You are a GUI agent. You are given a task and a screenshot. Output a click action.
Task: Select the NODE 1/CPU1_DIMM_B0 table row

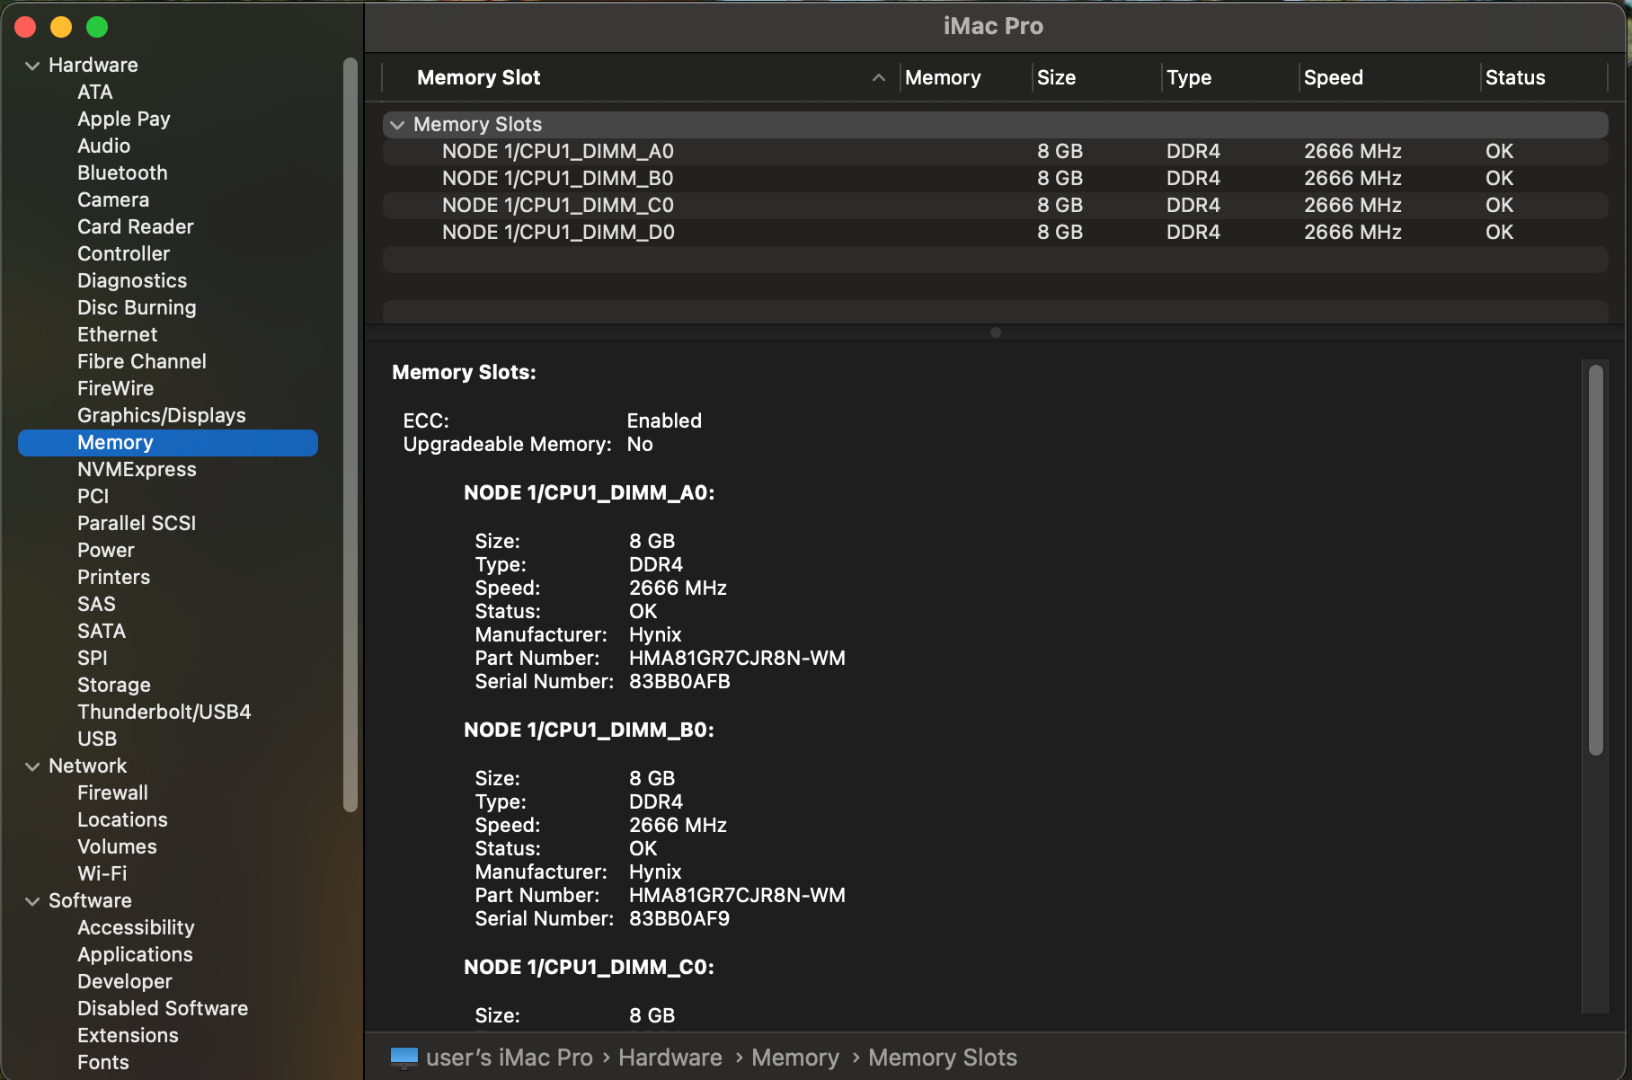(995, 179)
